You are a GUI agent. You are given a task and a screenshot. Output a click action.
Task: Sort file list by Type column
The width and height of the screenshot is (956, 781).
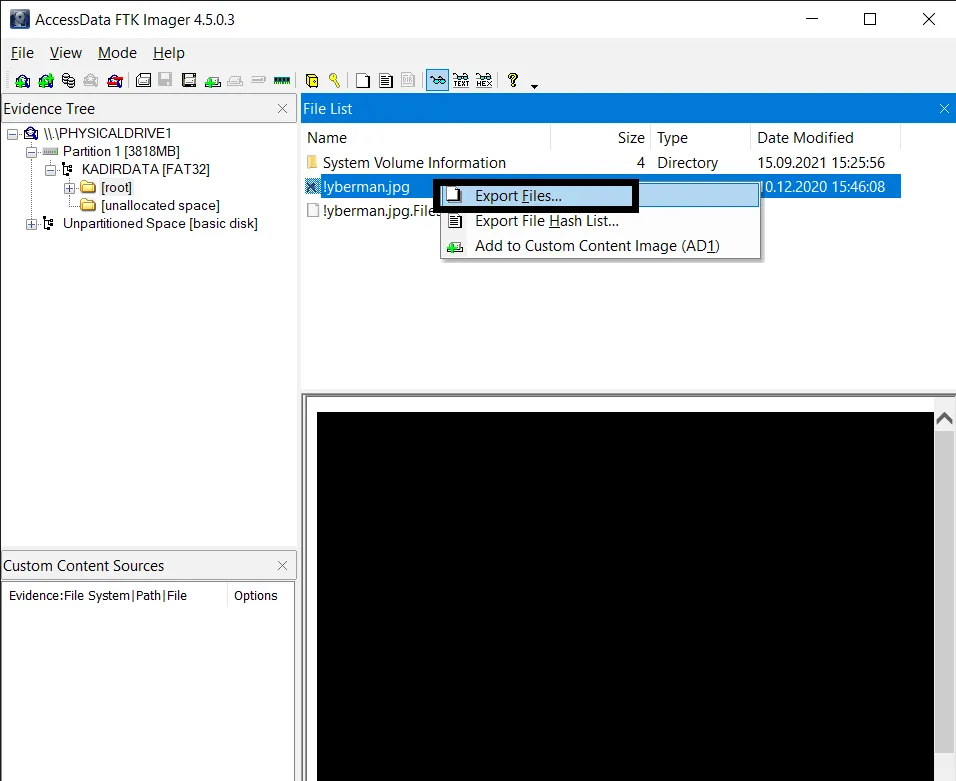point(701,138)
